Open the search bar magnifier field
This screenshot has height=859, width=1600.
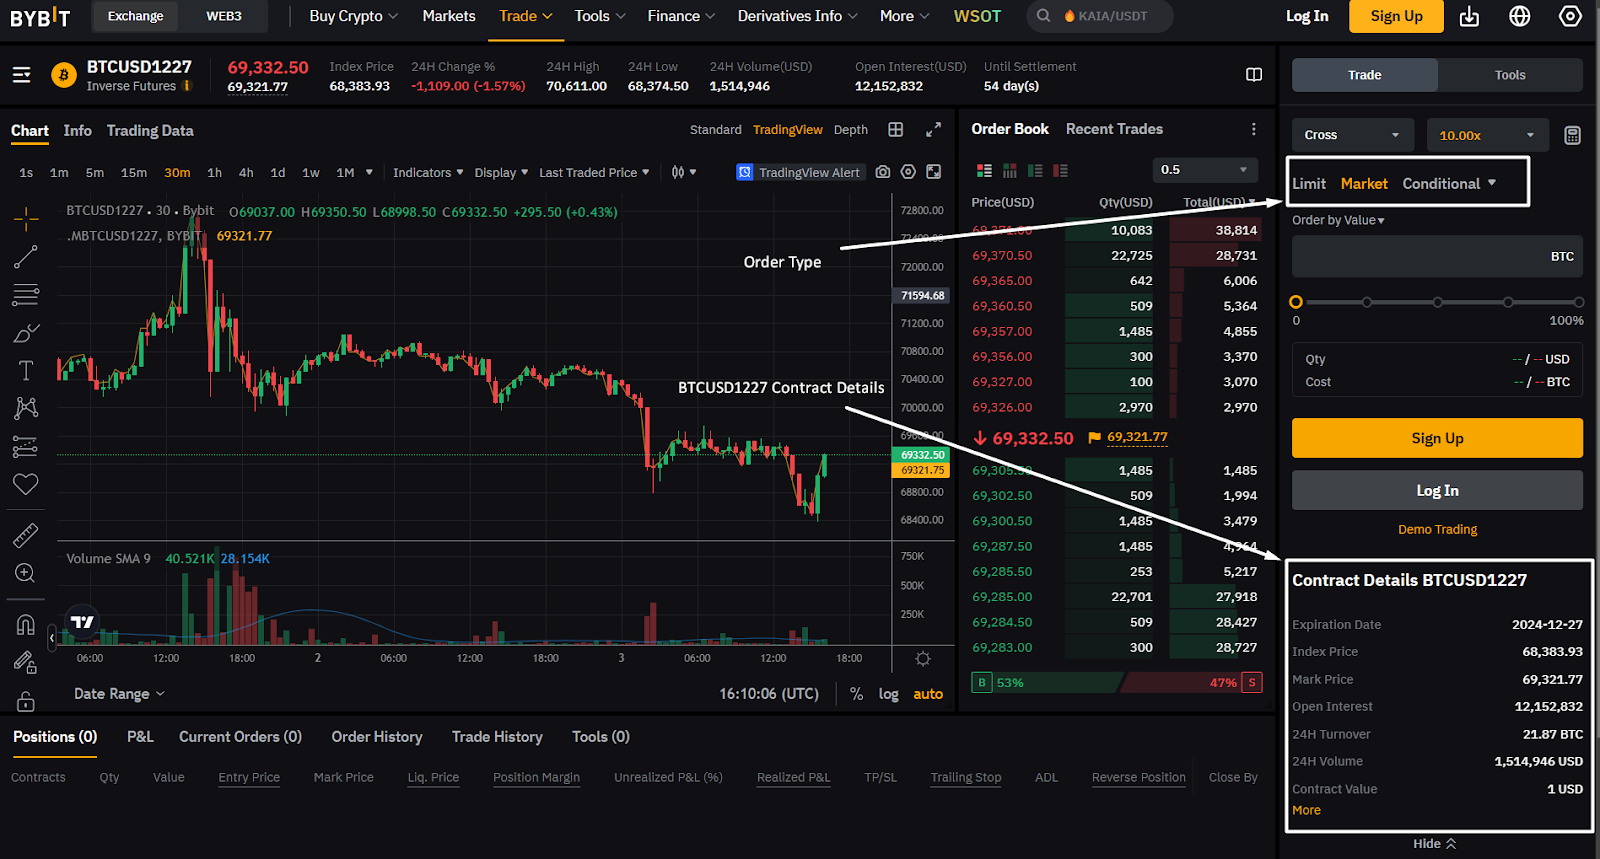(1100, 16)
